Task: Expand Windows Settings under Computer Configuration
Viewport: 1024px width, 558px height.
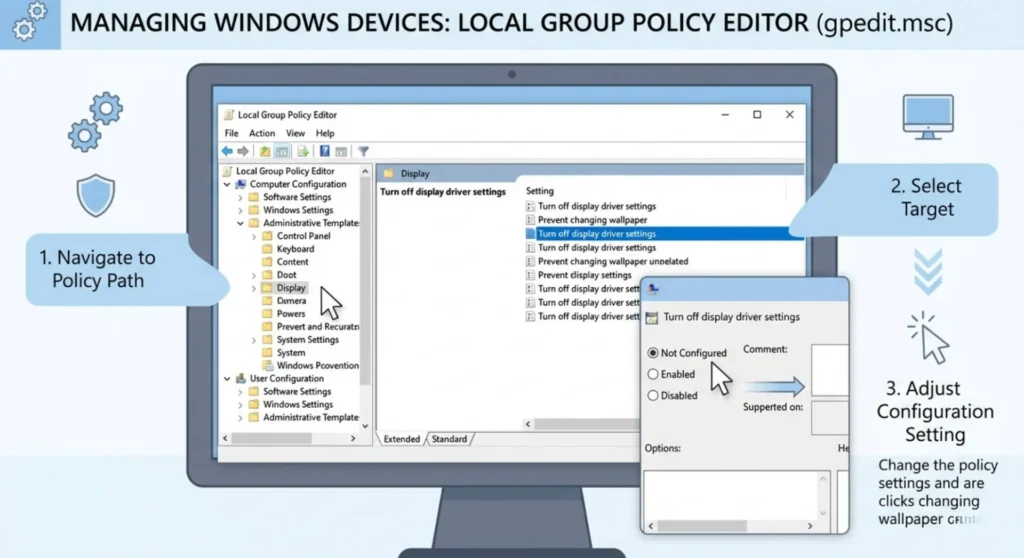Action: tap(240, 210)
